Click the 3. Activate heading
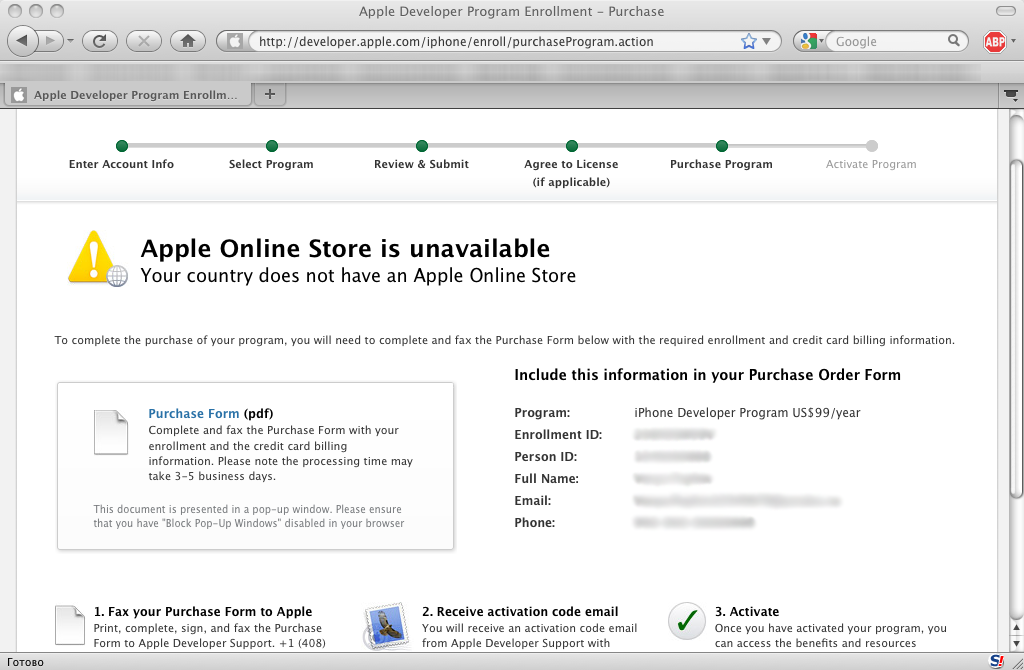This screenshot has width=1024, height=670. coord(746,611)
